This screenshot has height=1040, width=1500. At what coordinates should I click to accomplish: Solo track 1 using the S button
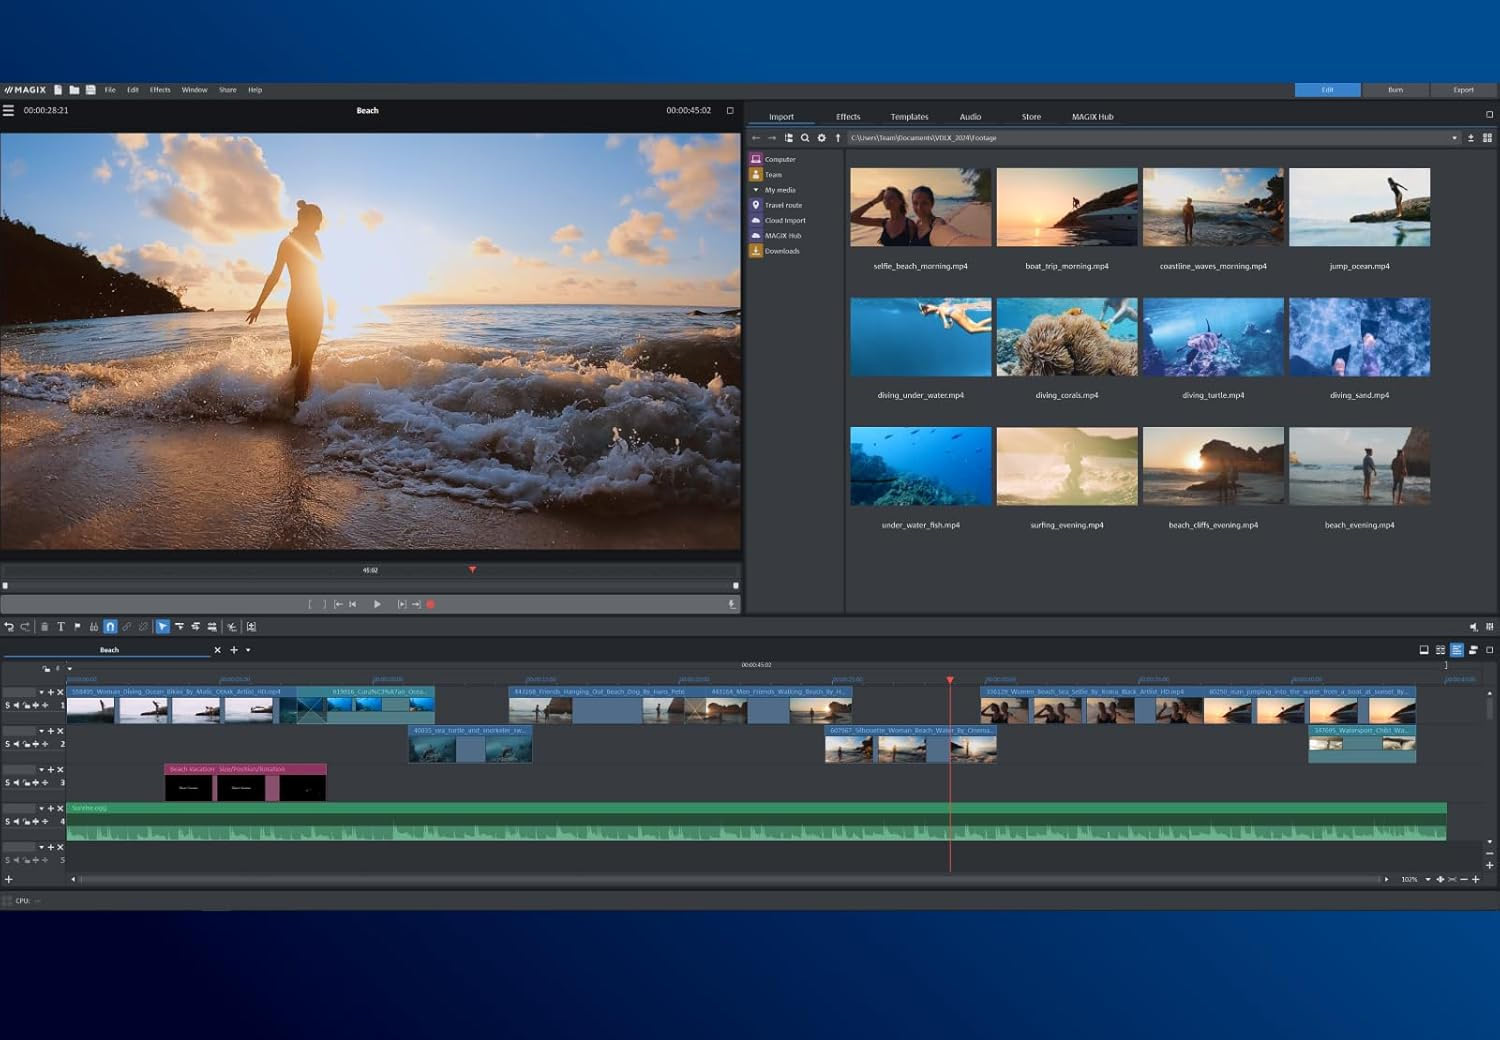tap(6, 704)
